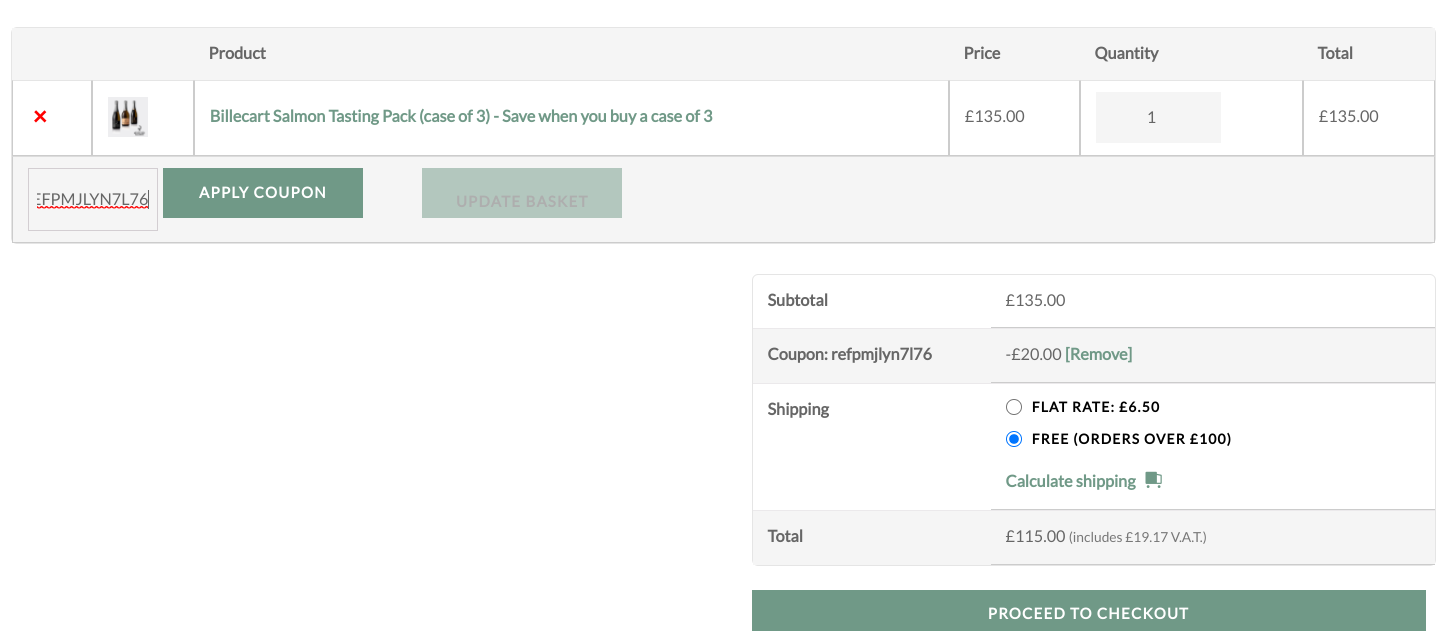
Task: Choose the Free shipping radio button
Action: [1014, 439]
